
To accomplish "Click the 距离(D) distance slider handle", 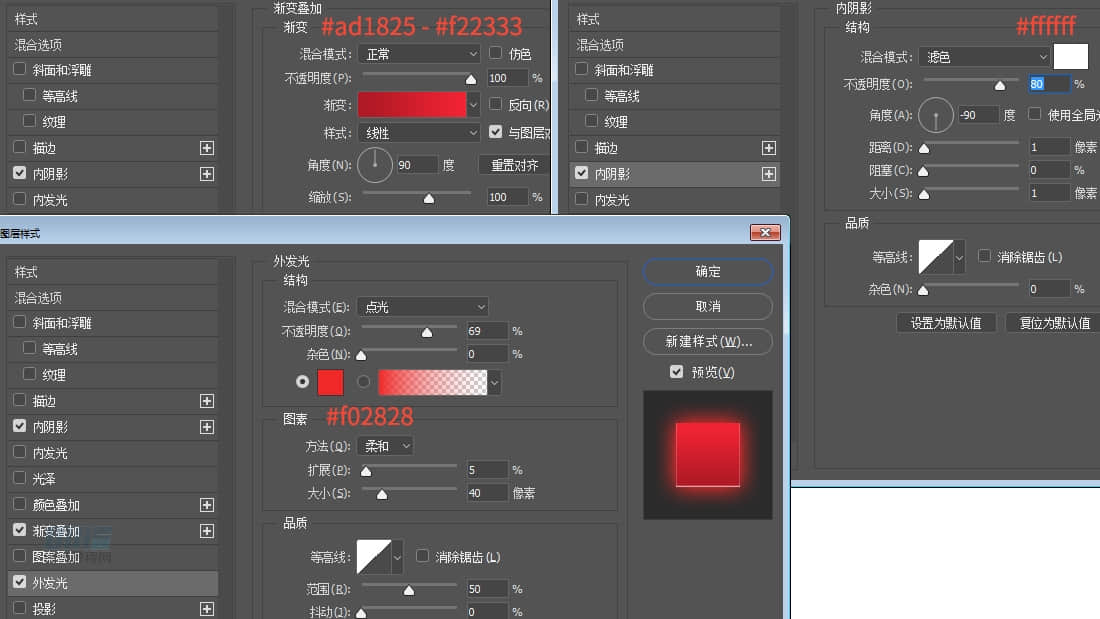I will (x=924, y=148).
